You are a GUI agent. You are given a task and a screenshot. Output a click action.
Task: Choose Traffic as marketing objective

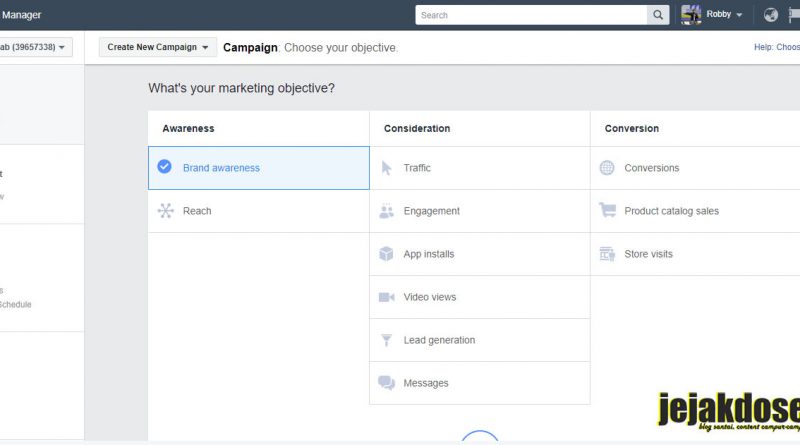pyautogui.click(x=480, y=168)
